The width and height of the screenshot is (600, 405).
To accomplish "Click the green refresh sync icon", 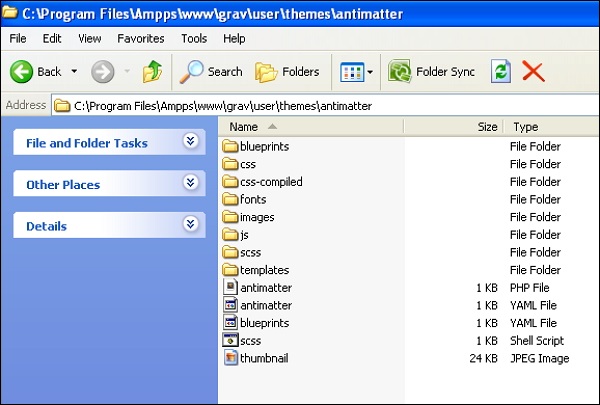I will (x=500, y=71).
